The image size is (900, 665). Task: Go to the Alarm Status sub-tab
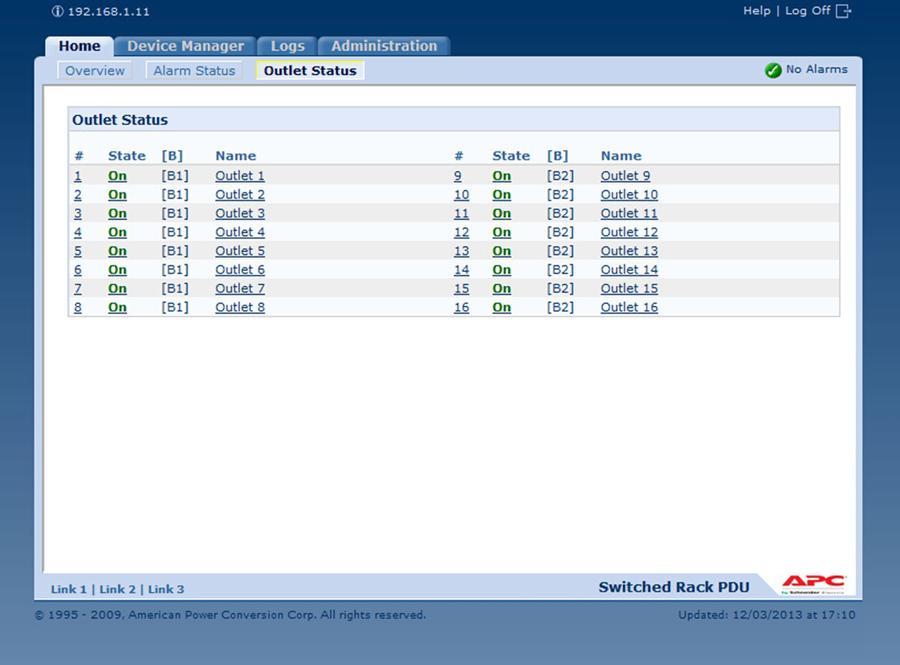tap(194, 71)
